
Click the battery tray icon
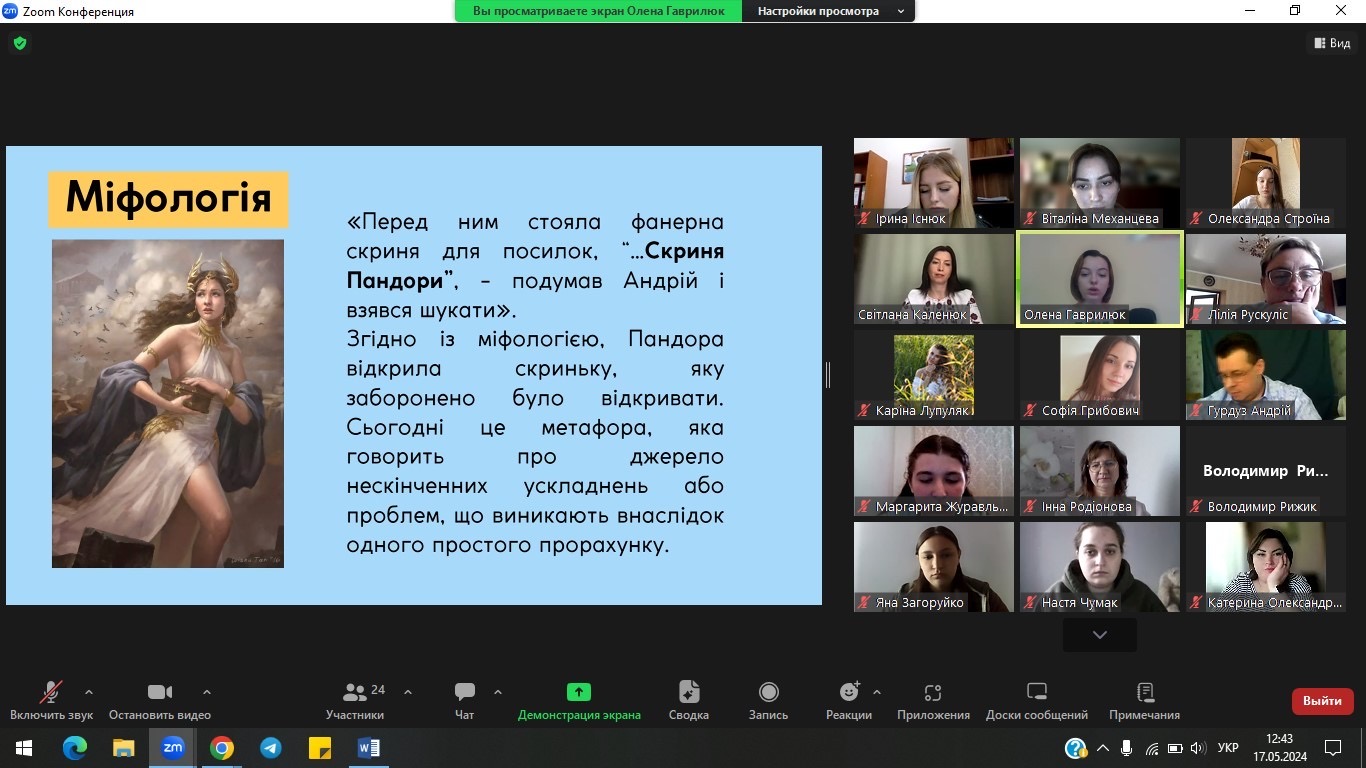point(1175,748)
